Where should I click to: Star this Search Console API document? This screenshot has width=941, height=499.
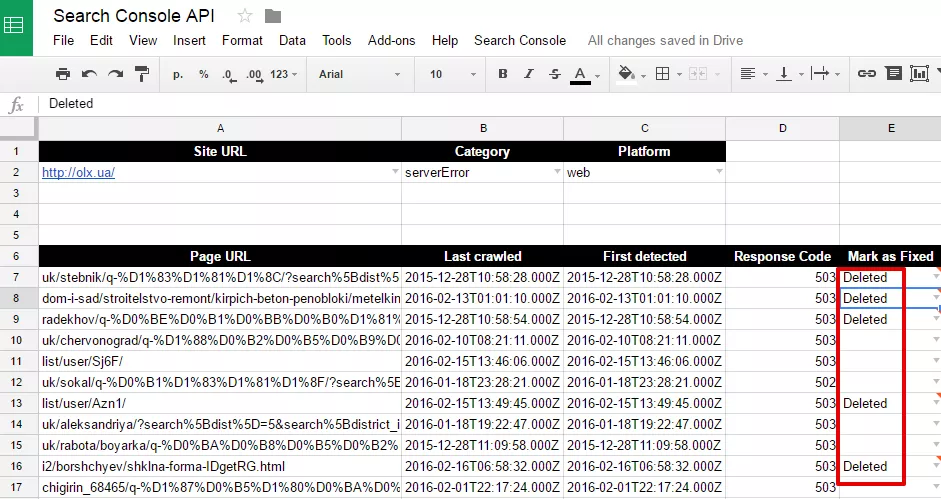click(244, 16)
